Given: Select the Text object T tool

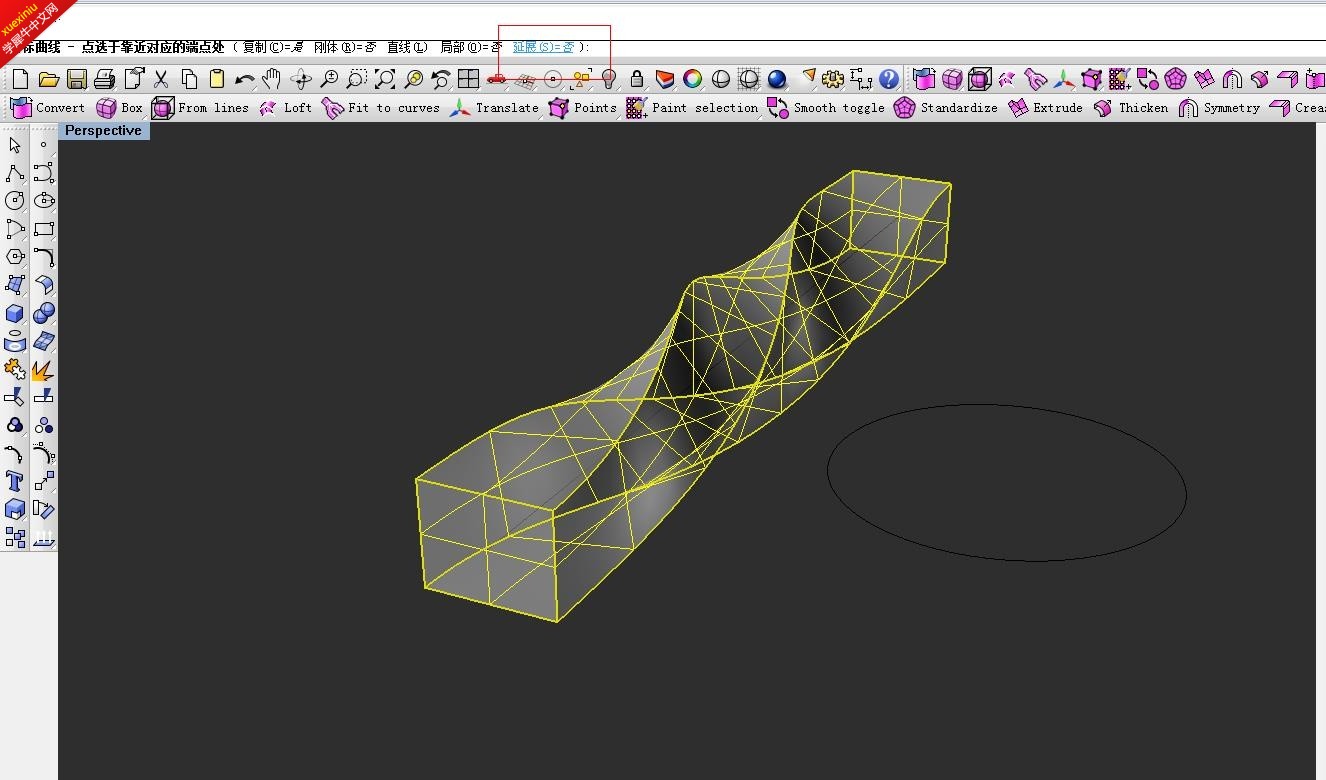Looking at the screenshot, I should click(15, 482).
